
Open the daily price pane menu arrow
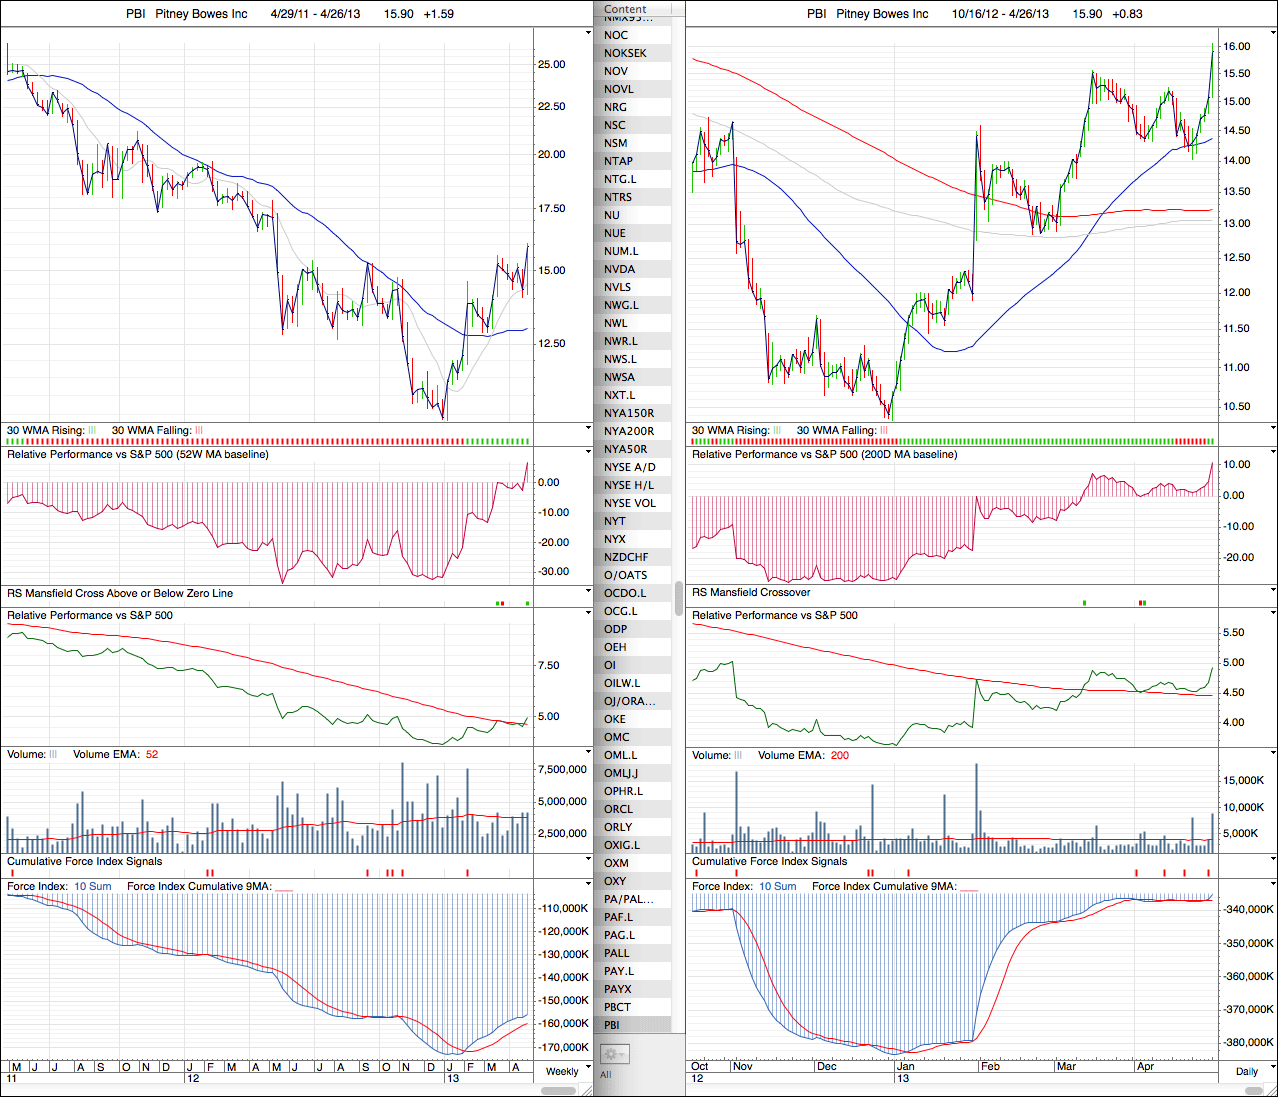1272,33
